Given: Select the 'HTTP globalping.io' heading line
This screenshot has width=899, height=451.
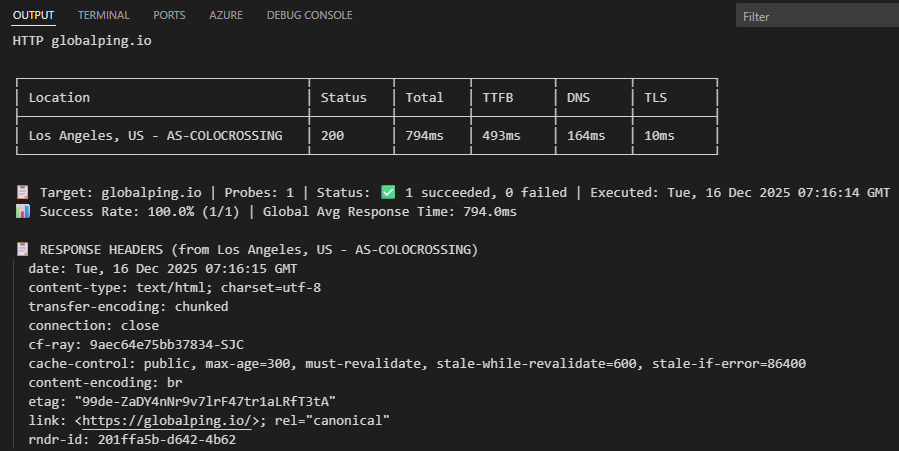Looking at the screenshot, I should (x=82, y=41).
